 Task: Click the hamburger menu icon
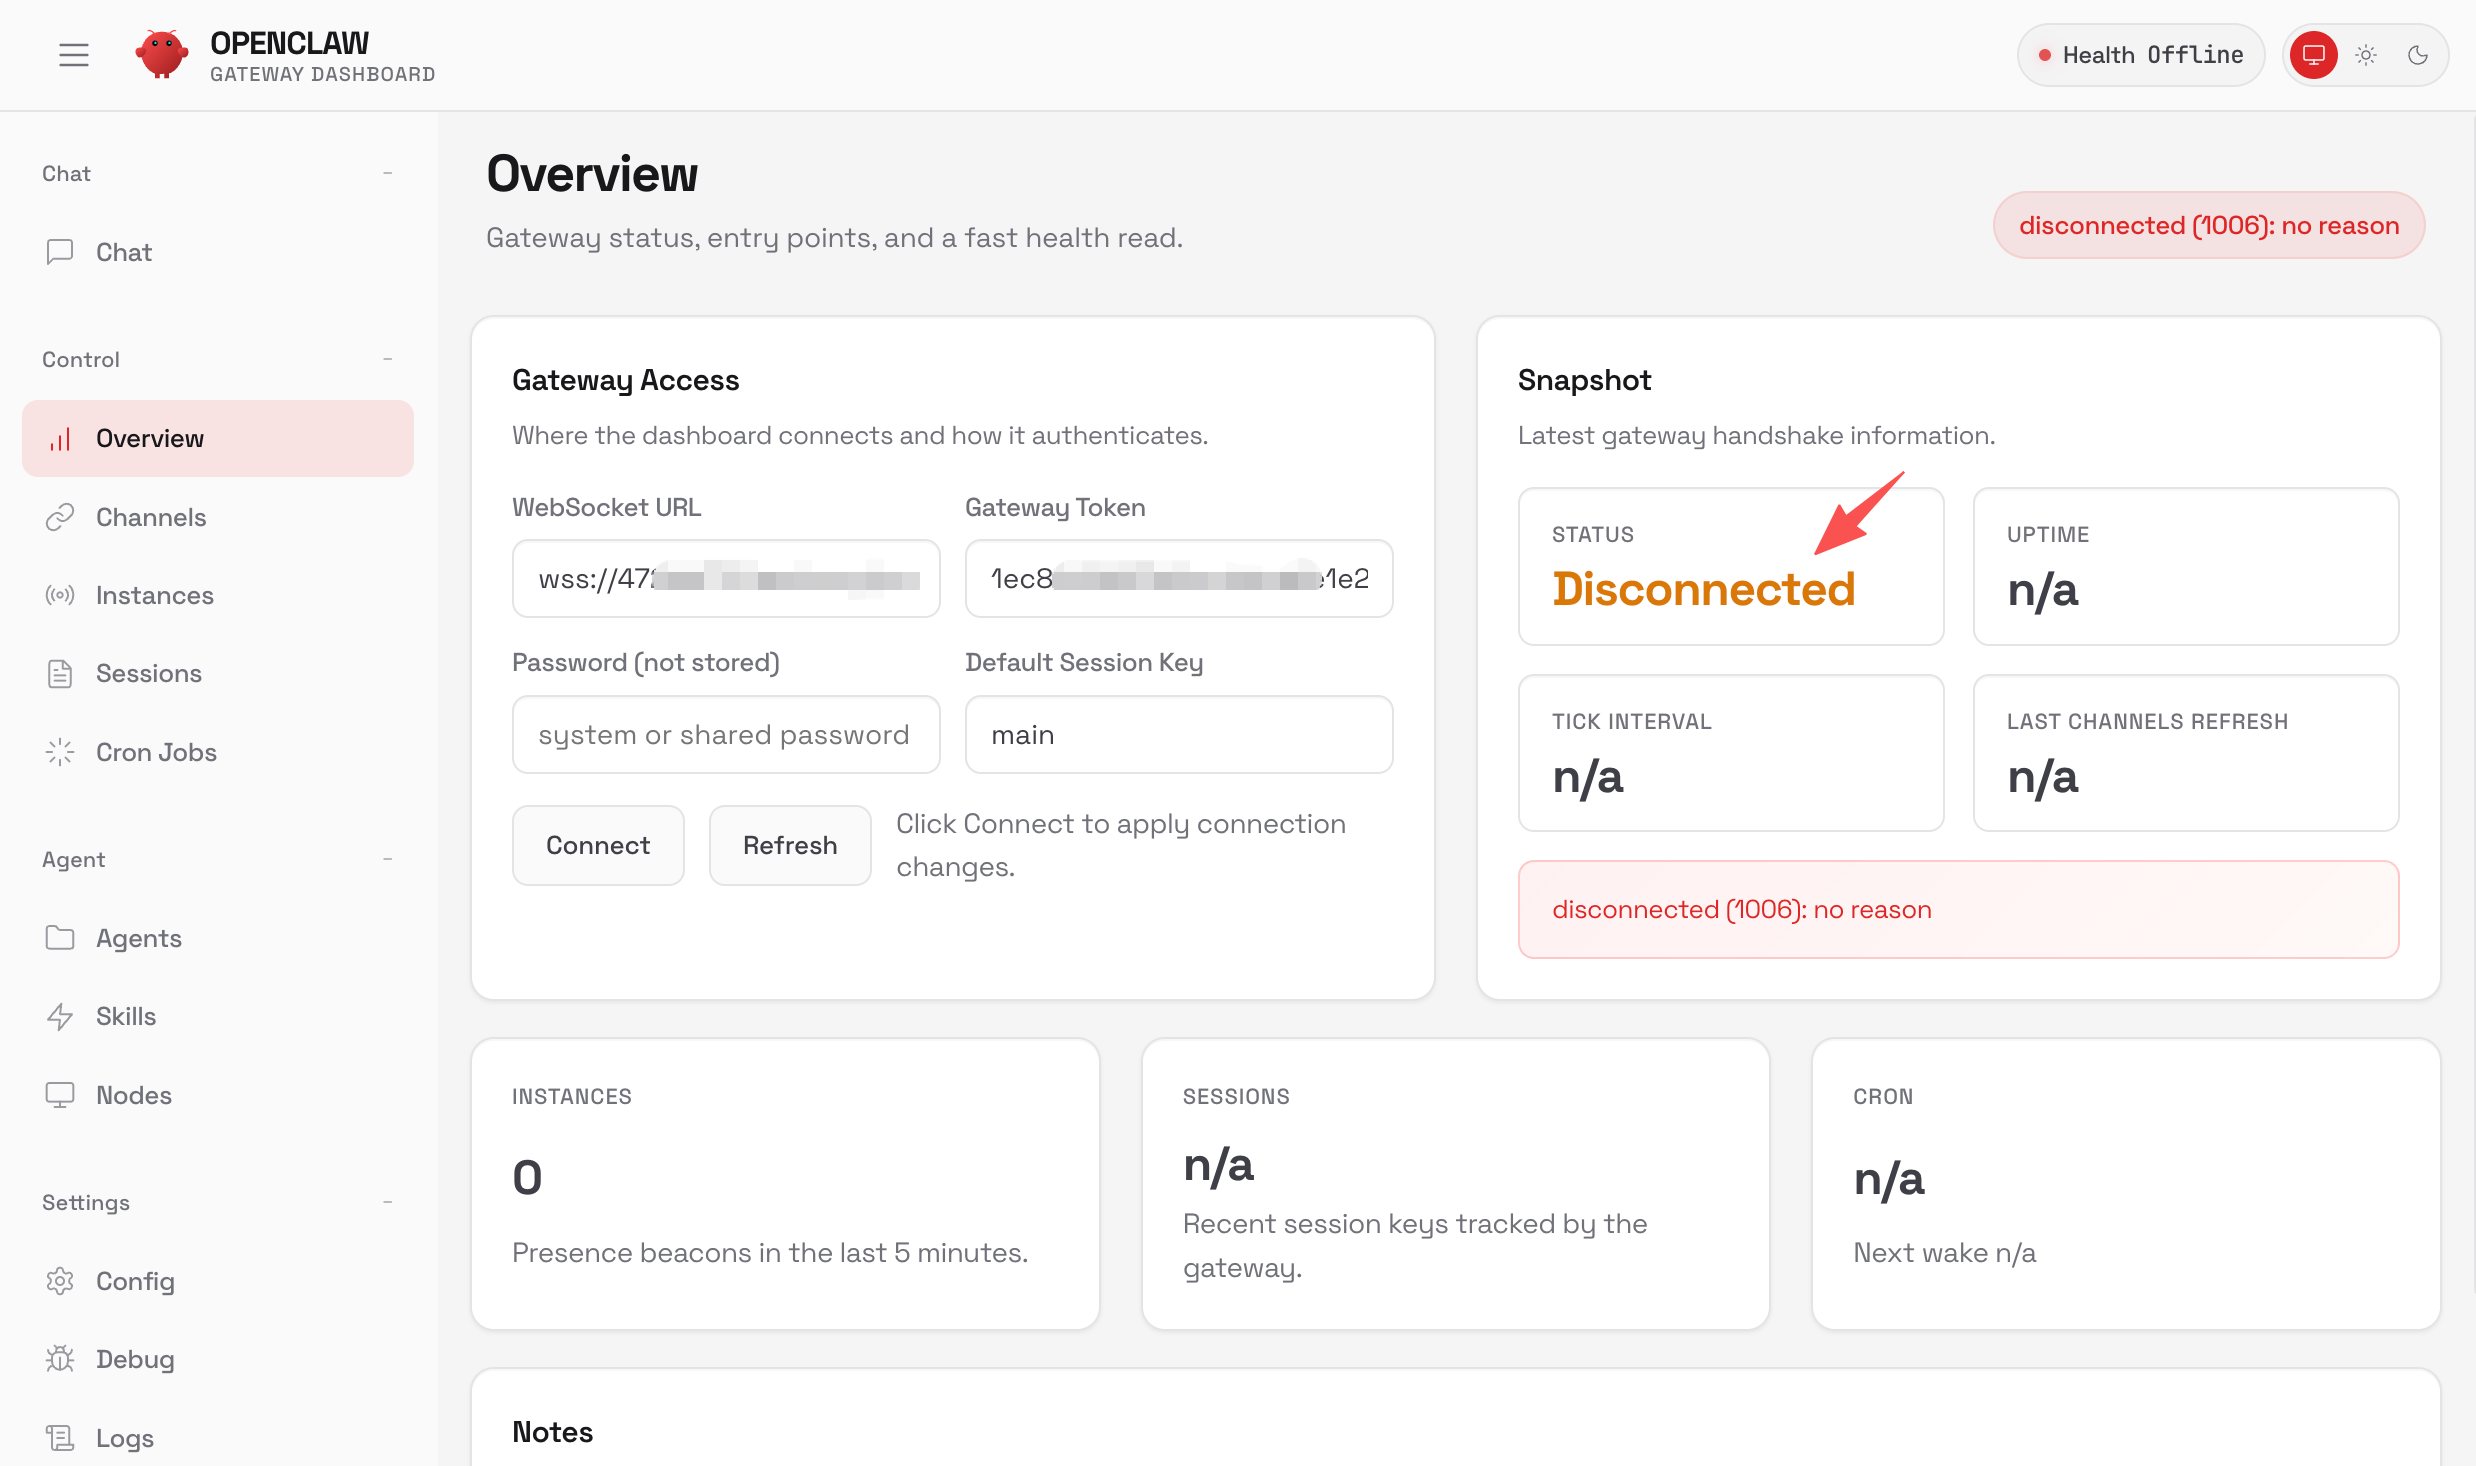tap(73, 55)
